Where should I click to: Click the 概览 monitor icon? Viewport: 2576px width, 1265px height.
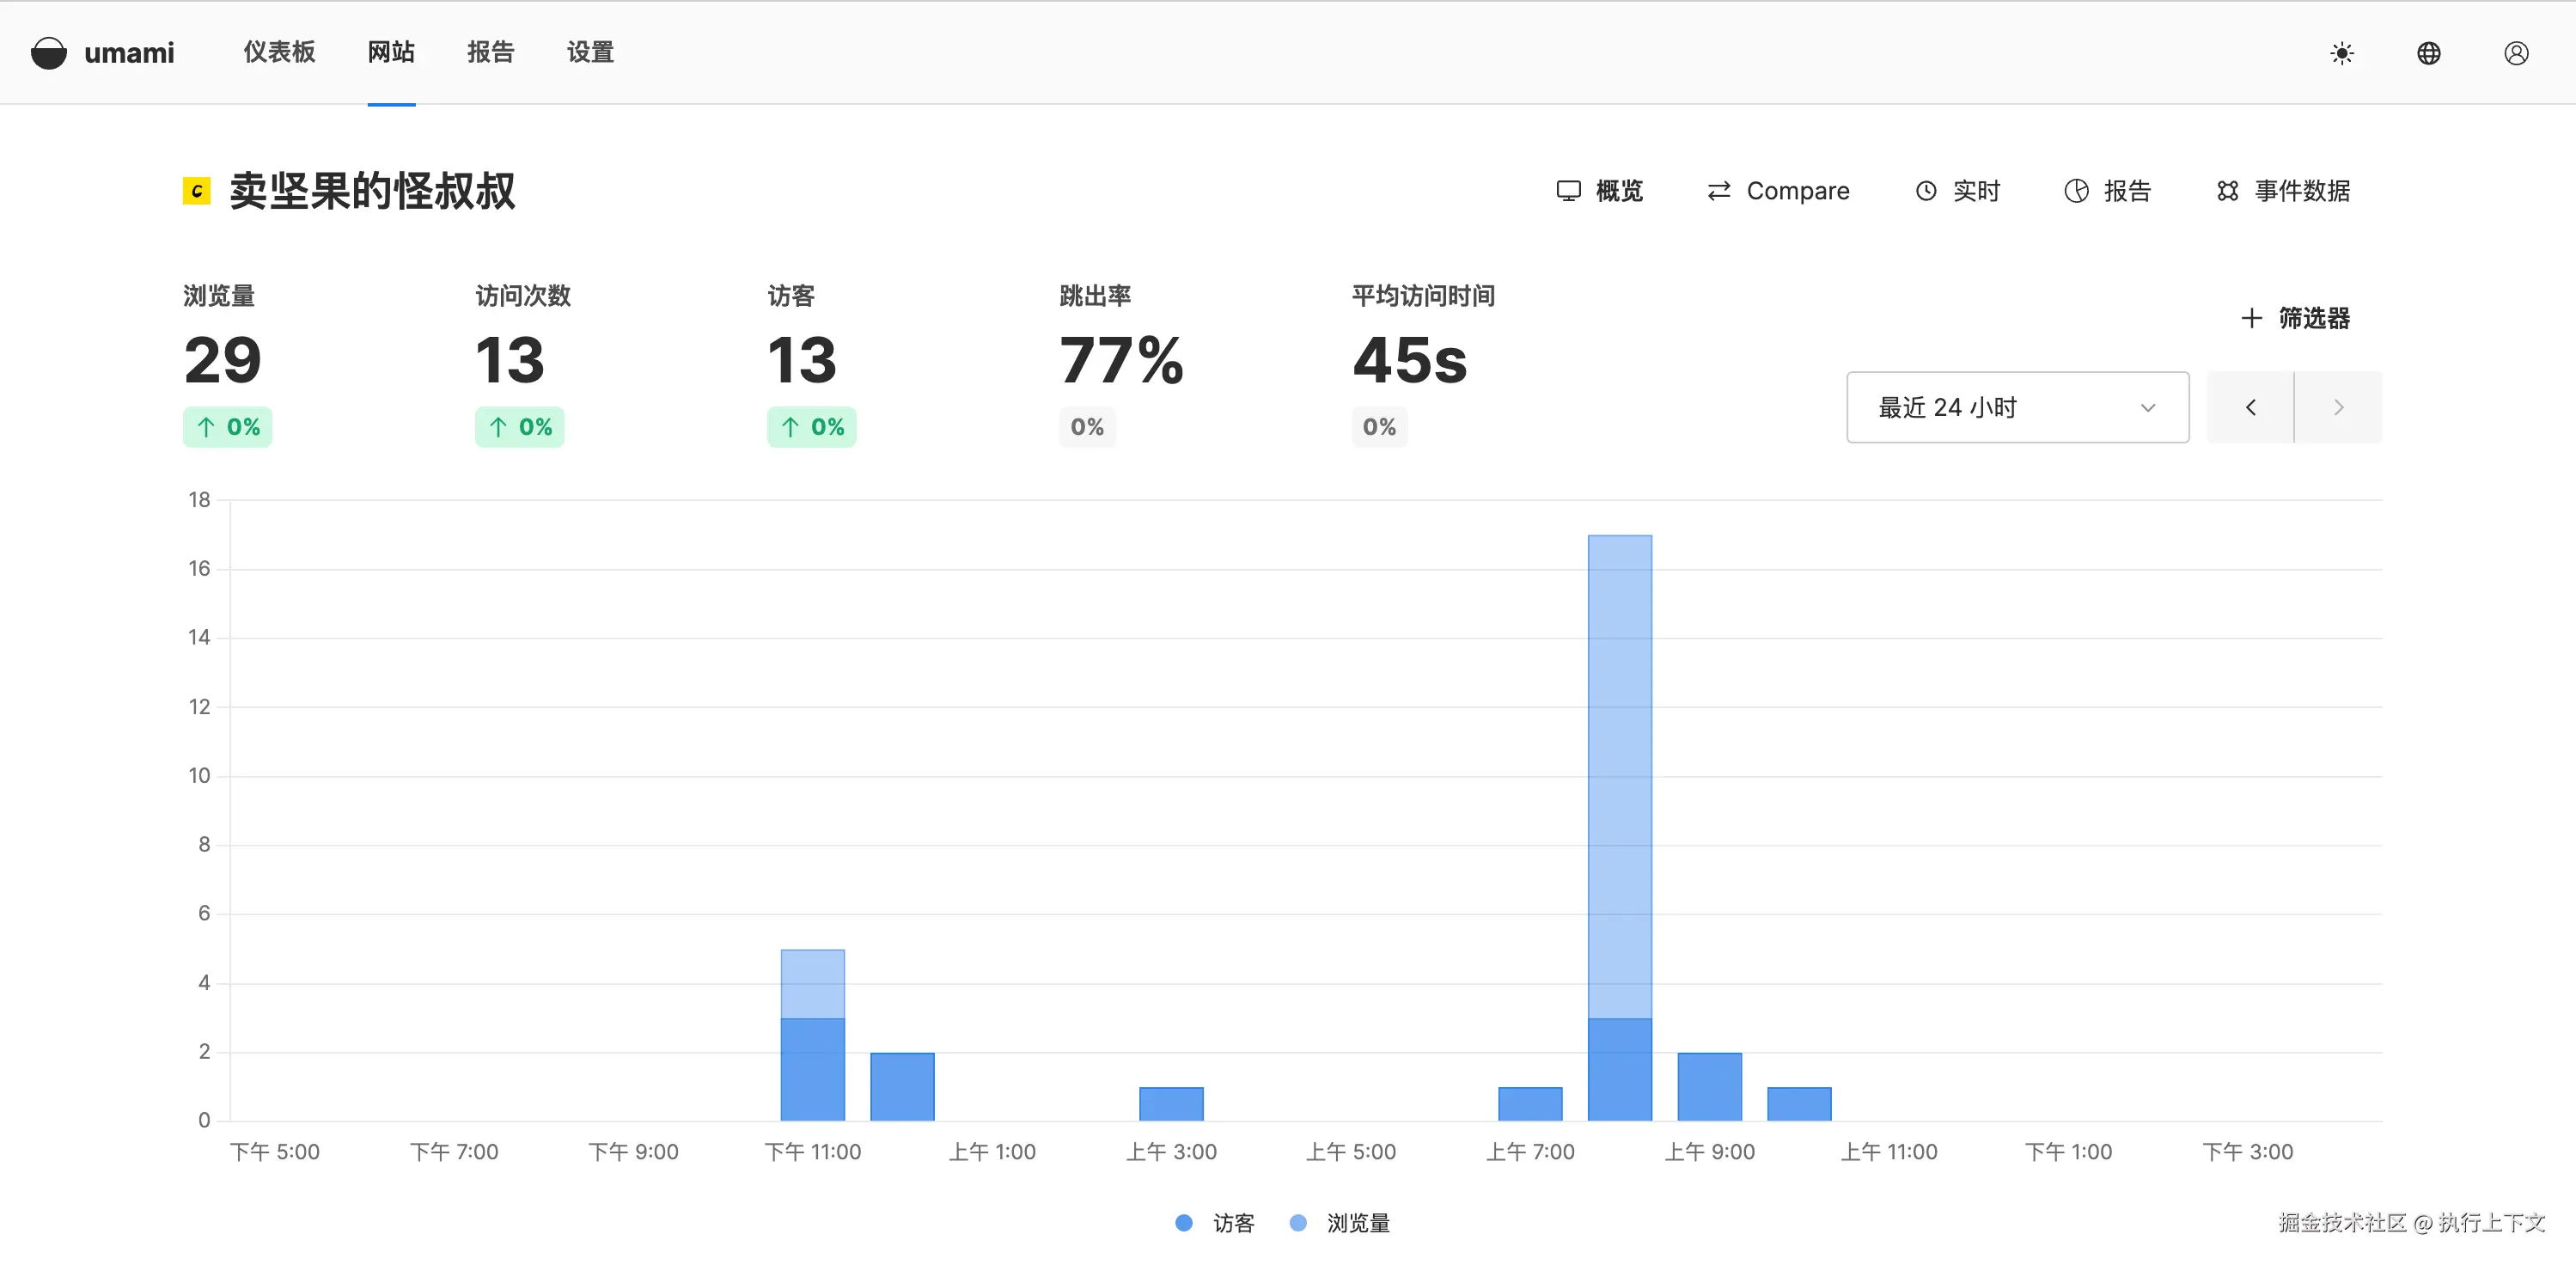point(1568,191)
